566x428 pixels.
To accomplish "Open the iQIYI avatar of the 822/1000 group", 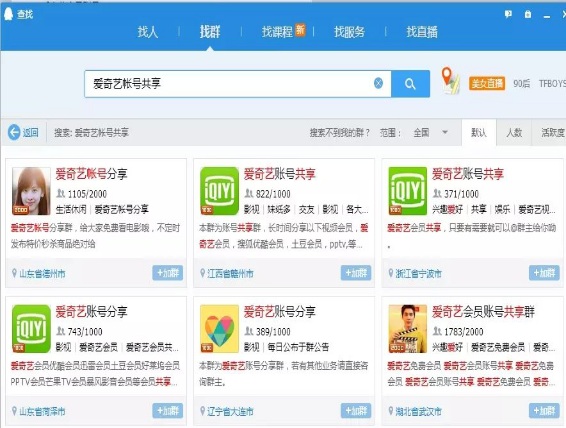I will point(219,191).
